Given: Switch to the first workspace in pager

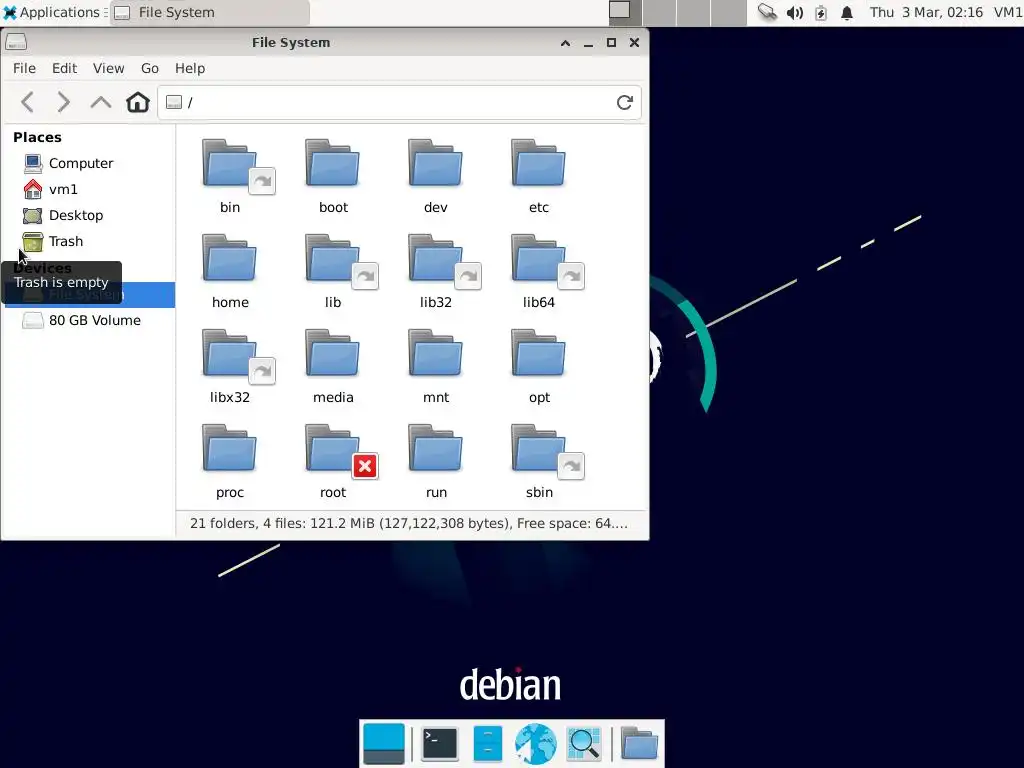Looking at the screenshot, I should click(x=625, y=12).
